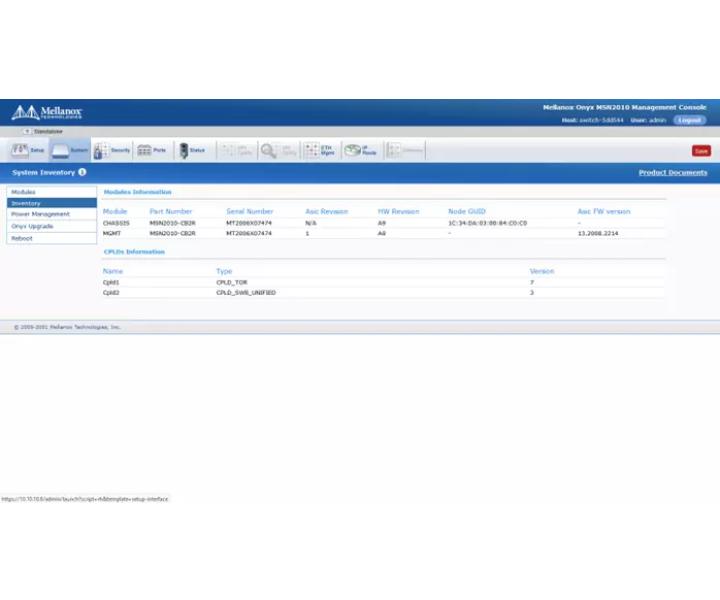Open the IP Route section
720x600 pixels.
pyautogui.click(x=361, y=150)
